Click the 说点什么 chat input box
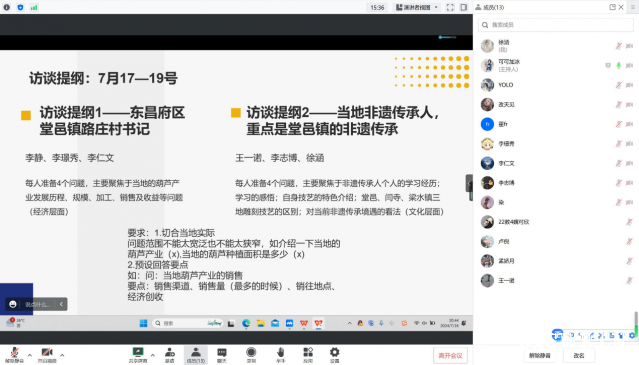The image size is (639, 365). (x=38, y=304)
